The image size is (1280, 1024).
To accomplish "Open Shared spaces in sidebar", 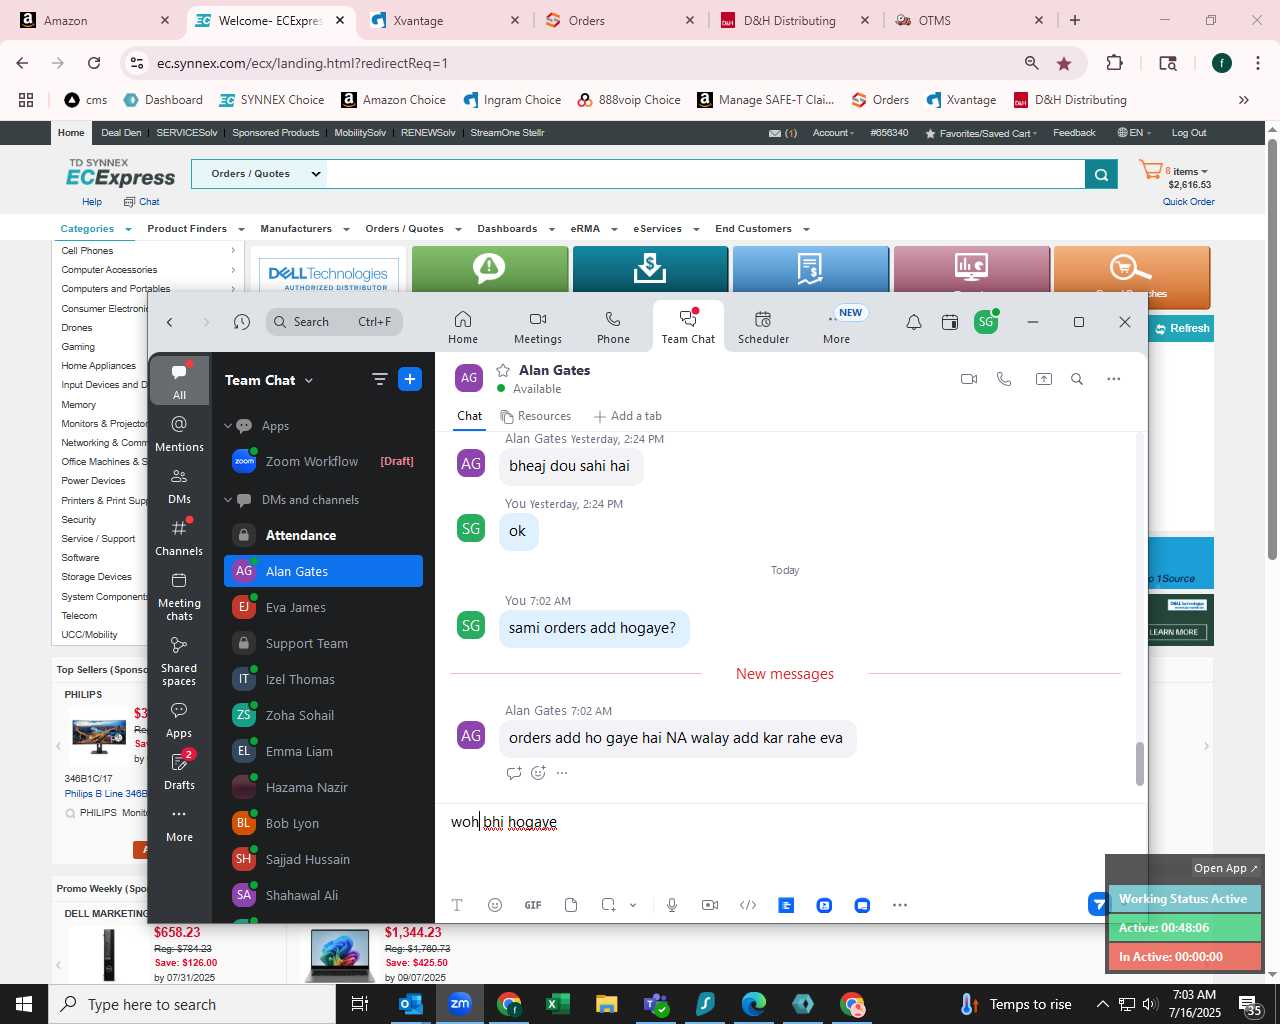I will 179,661.
